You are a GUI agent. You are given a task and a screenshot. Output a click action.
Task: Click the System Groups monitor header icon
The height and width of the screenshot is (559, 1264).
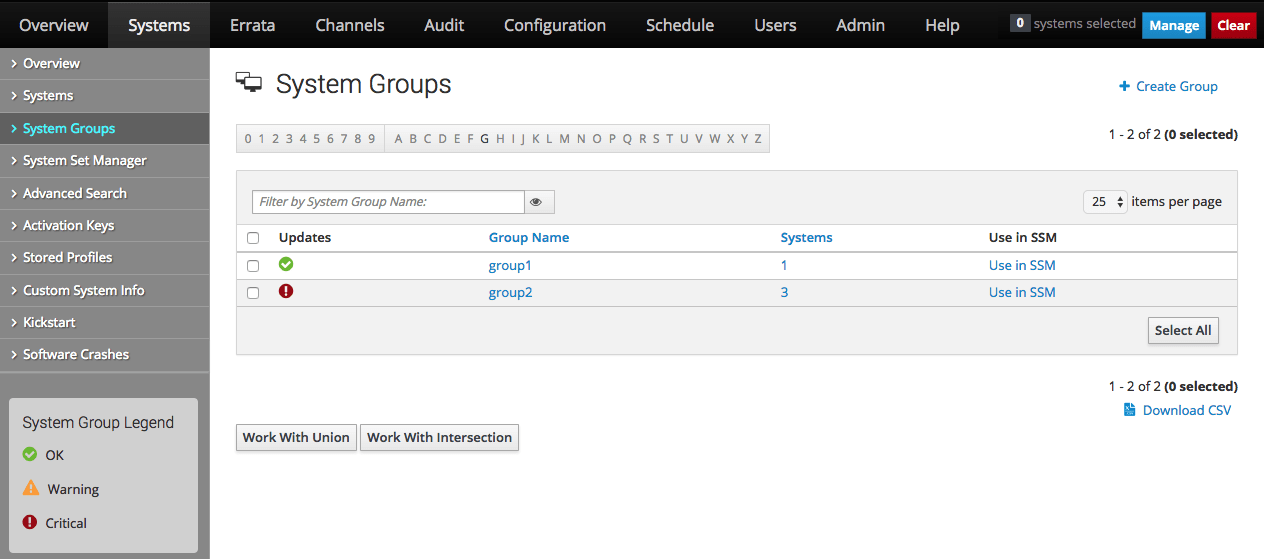click(x=249, y=83)
